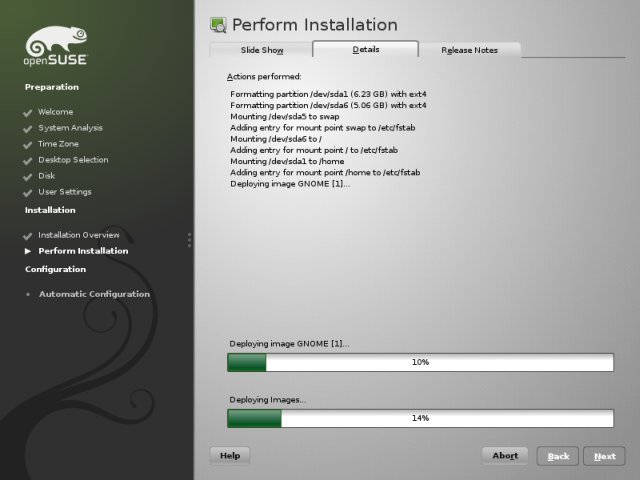Select the Desktop Selection step

[x=73, y=160]
